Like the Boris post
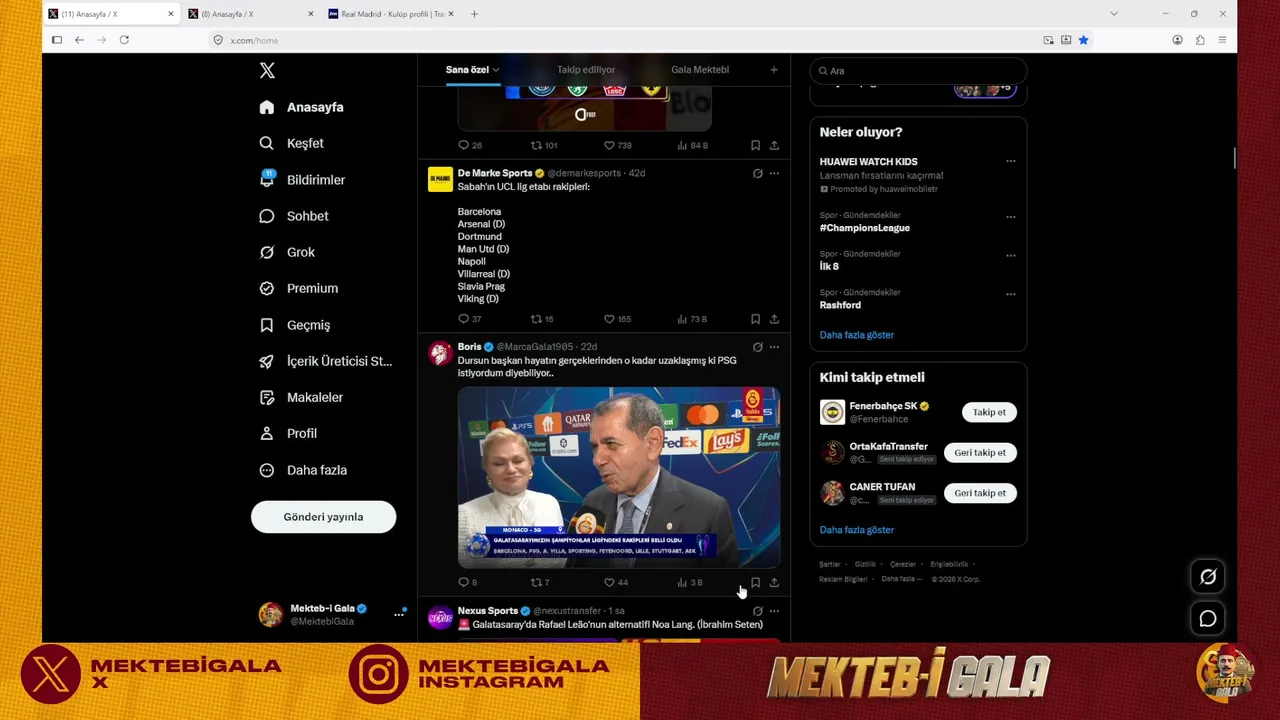 click(616, 582)
